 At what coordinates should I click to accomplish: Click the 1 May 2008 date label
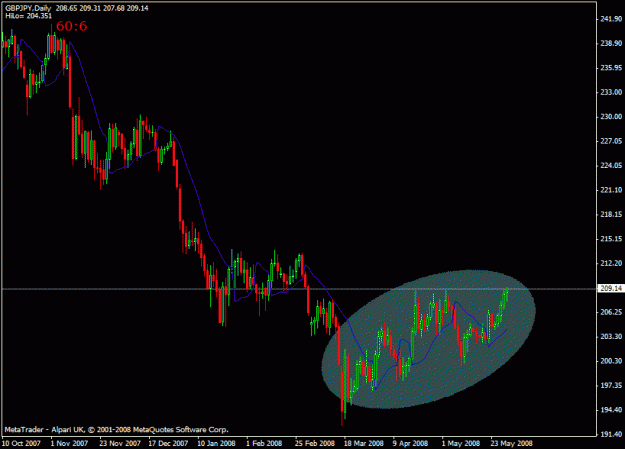tap(461, 443)
